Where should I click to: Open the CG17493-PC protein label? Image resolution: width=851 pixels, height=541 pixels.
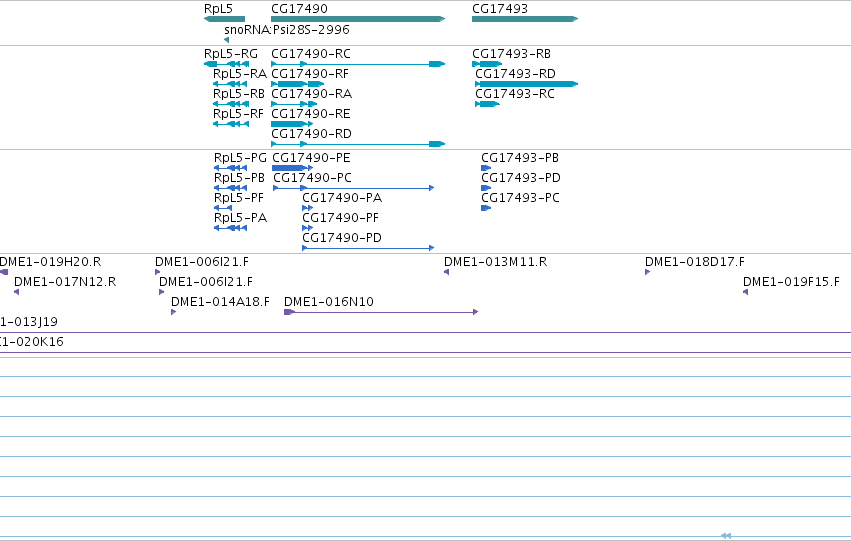click(520, 198)
